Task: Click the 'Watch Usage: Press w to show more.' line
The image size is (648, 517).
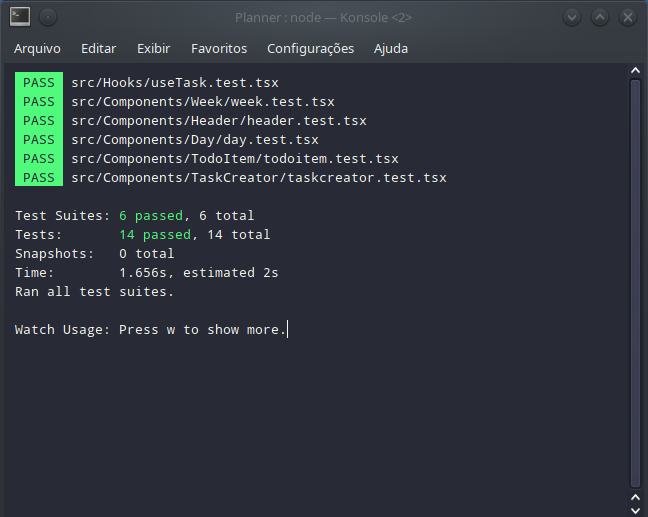Action: (150, 330)
